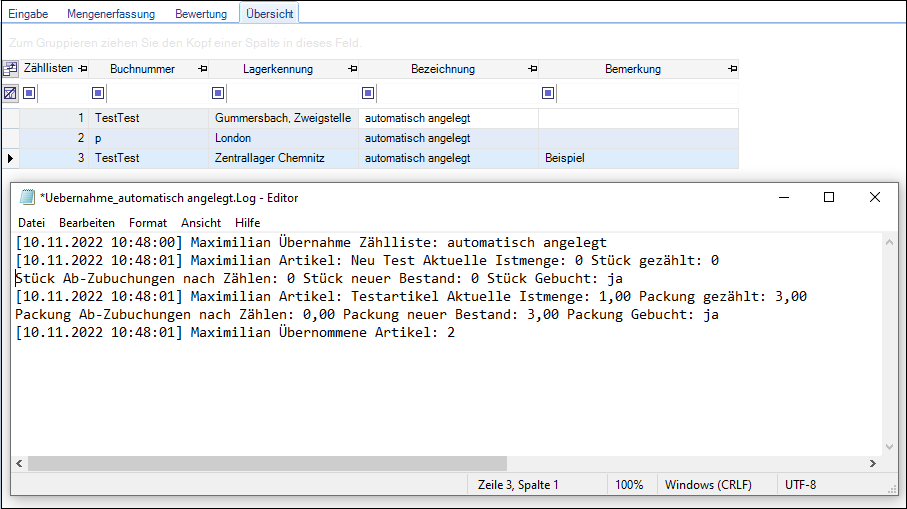Open filter operator for Bezeichnung column
907x509 pixels.
point(368,93)
